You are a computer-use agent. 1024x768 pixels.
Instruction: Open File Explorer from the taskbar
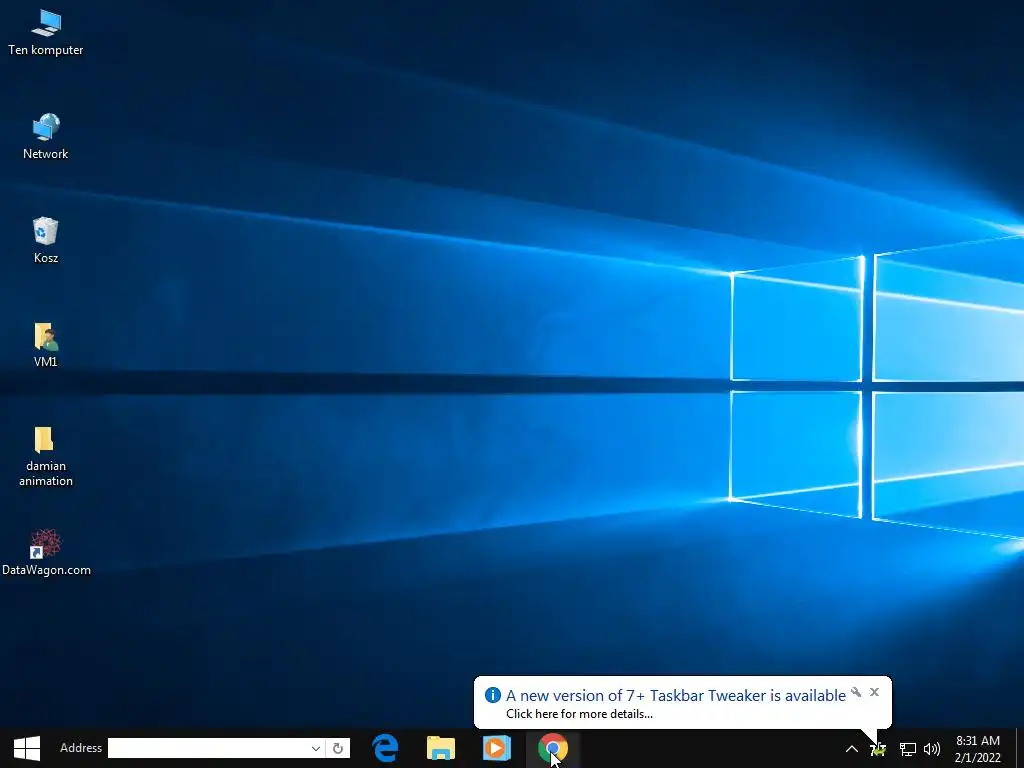pos(441,748)
